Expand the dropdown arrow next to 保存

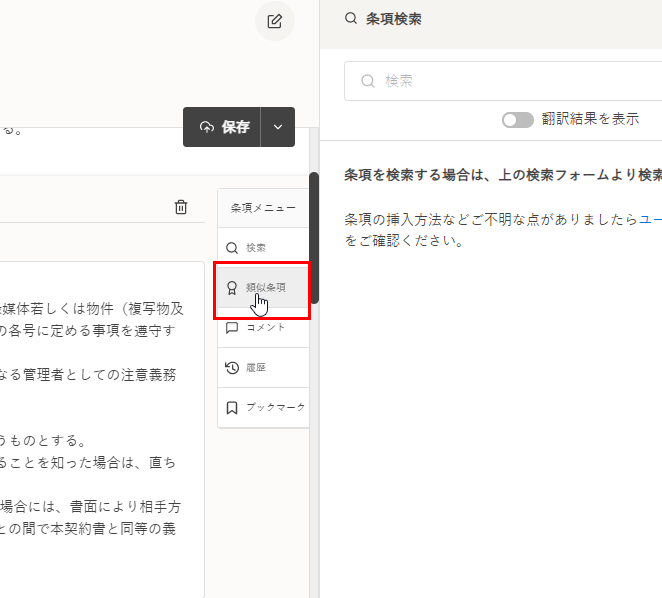(x=278, y=127)
